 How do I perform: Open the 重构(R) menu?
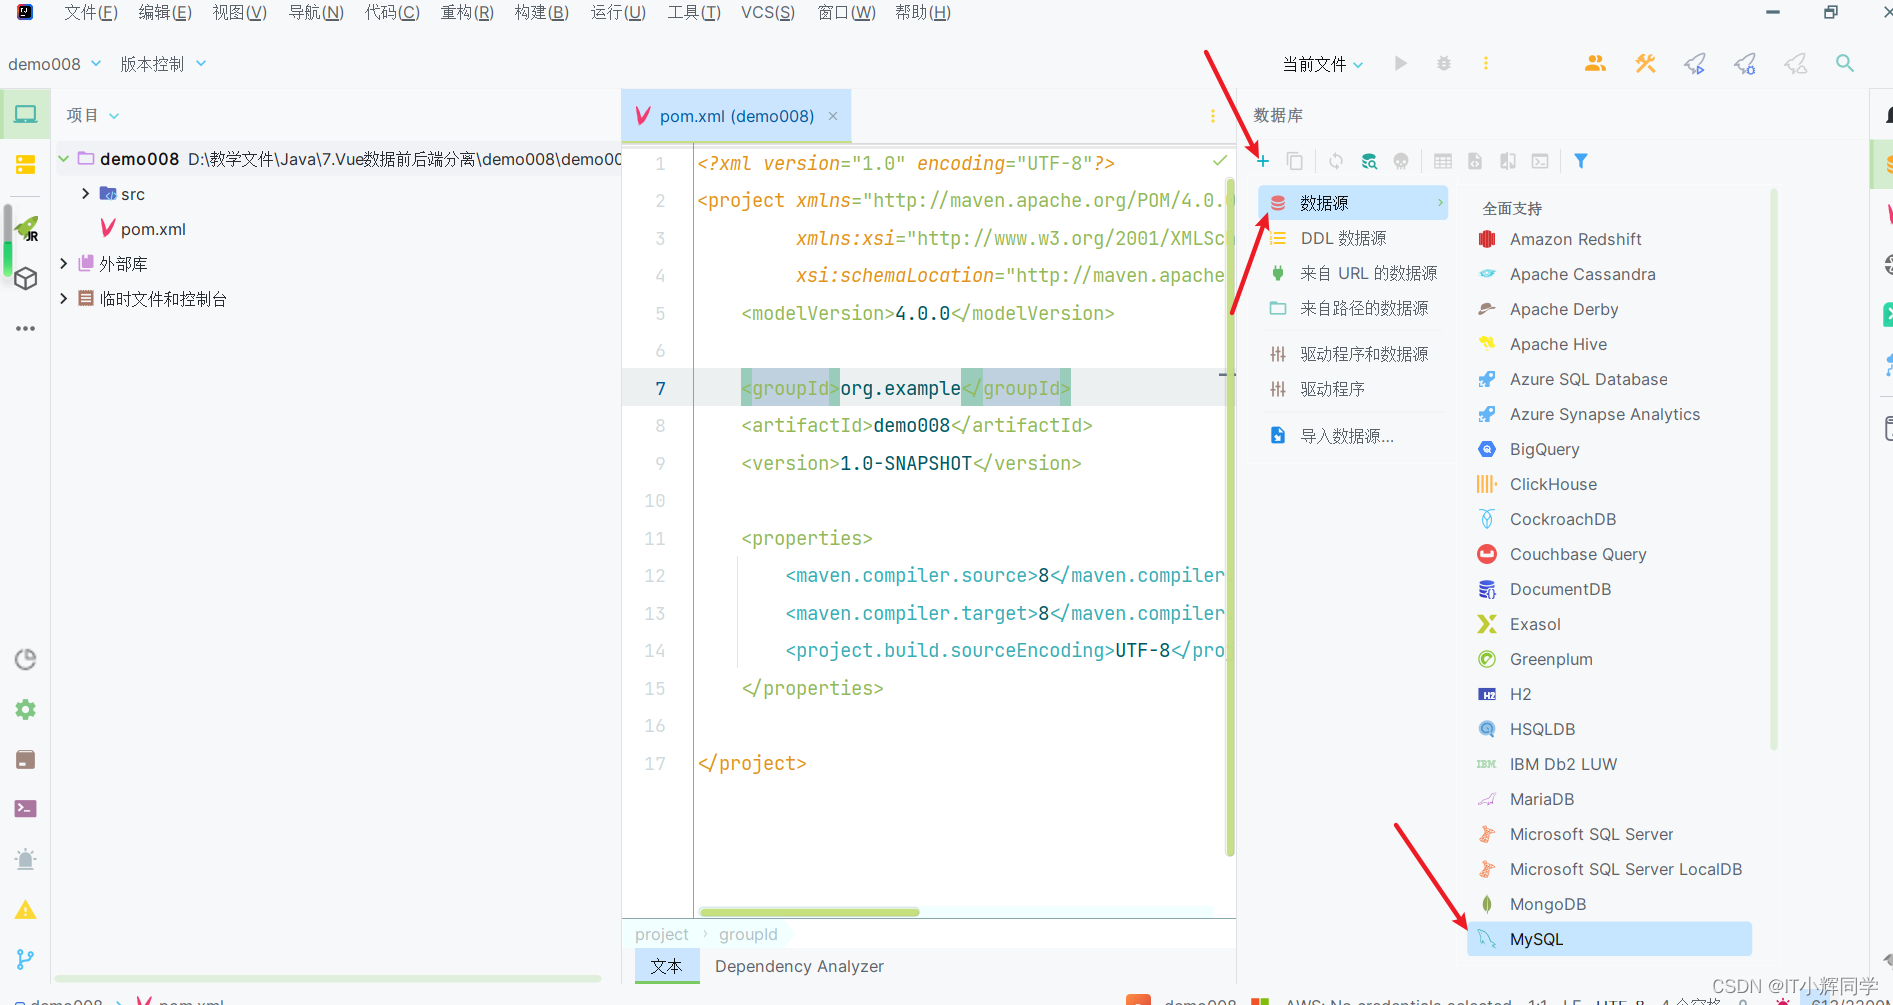(x=467, y=13)
